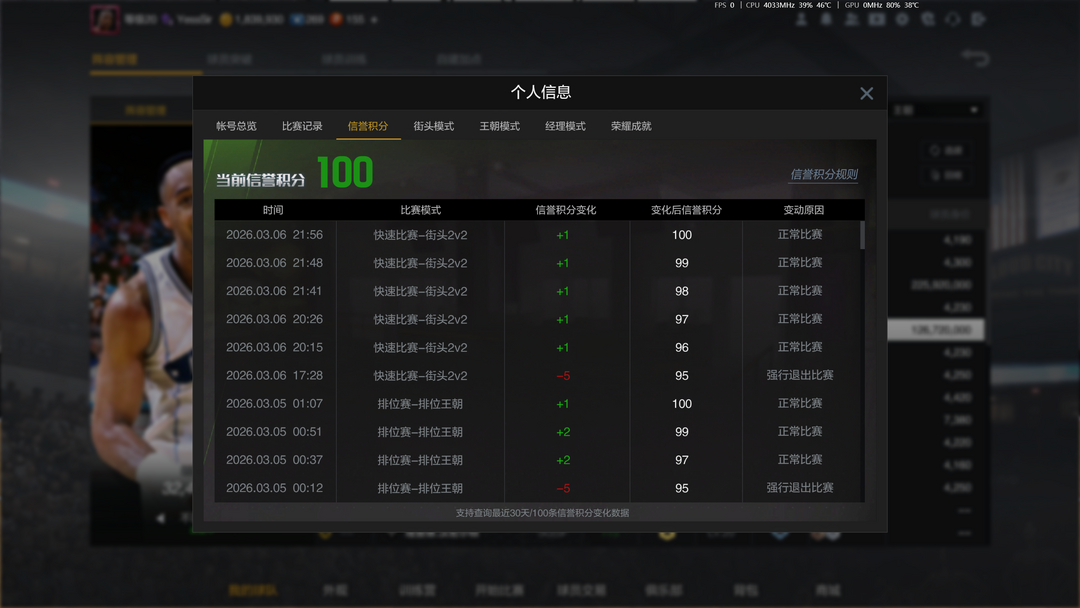Click the credit history list scrollbar
Screen dimensions: 1080x608
862,236
